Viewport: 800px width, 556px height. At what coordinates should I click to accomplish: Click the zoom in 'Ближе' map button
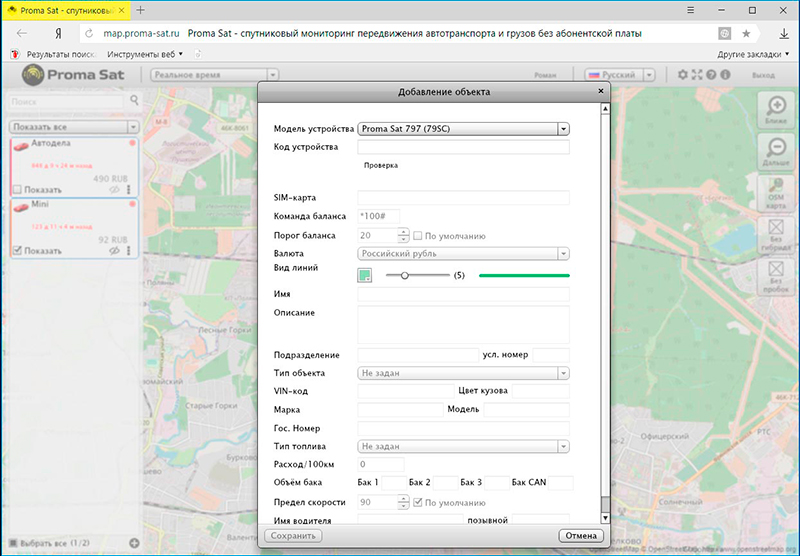tap(774, 108)
